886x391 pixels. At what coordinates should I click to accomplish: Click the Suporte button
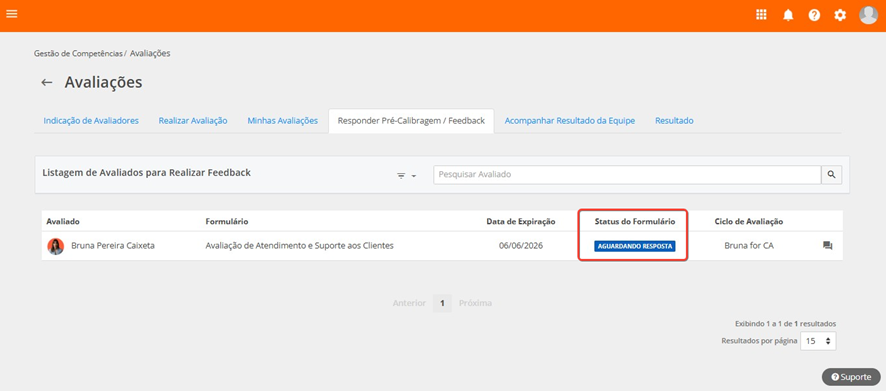(851, 377)
